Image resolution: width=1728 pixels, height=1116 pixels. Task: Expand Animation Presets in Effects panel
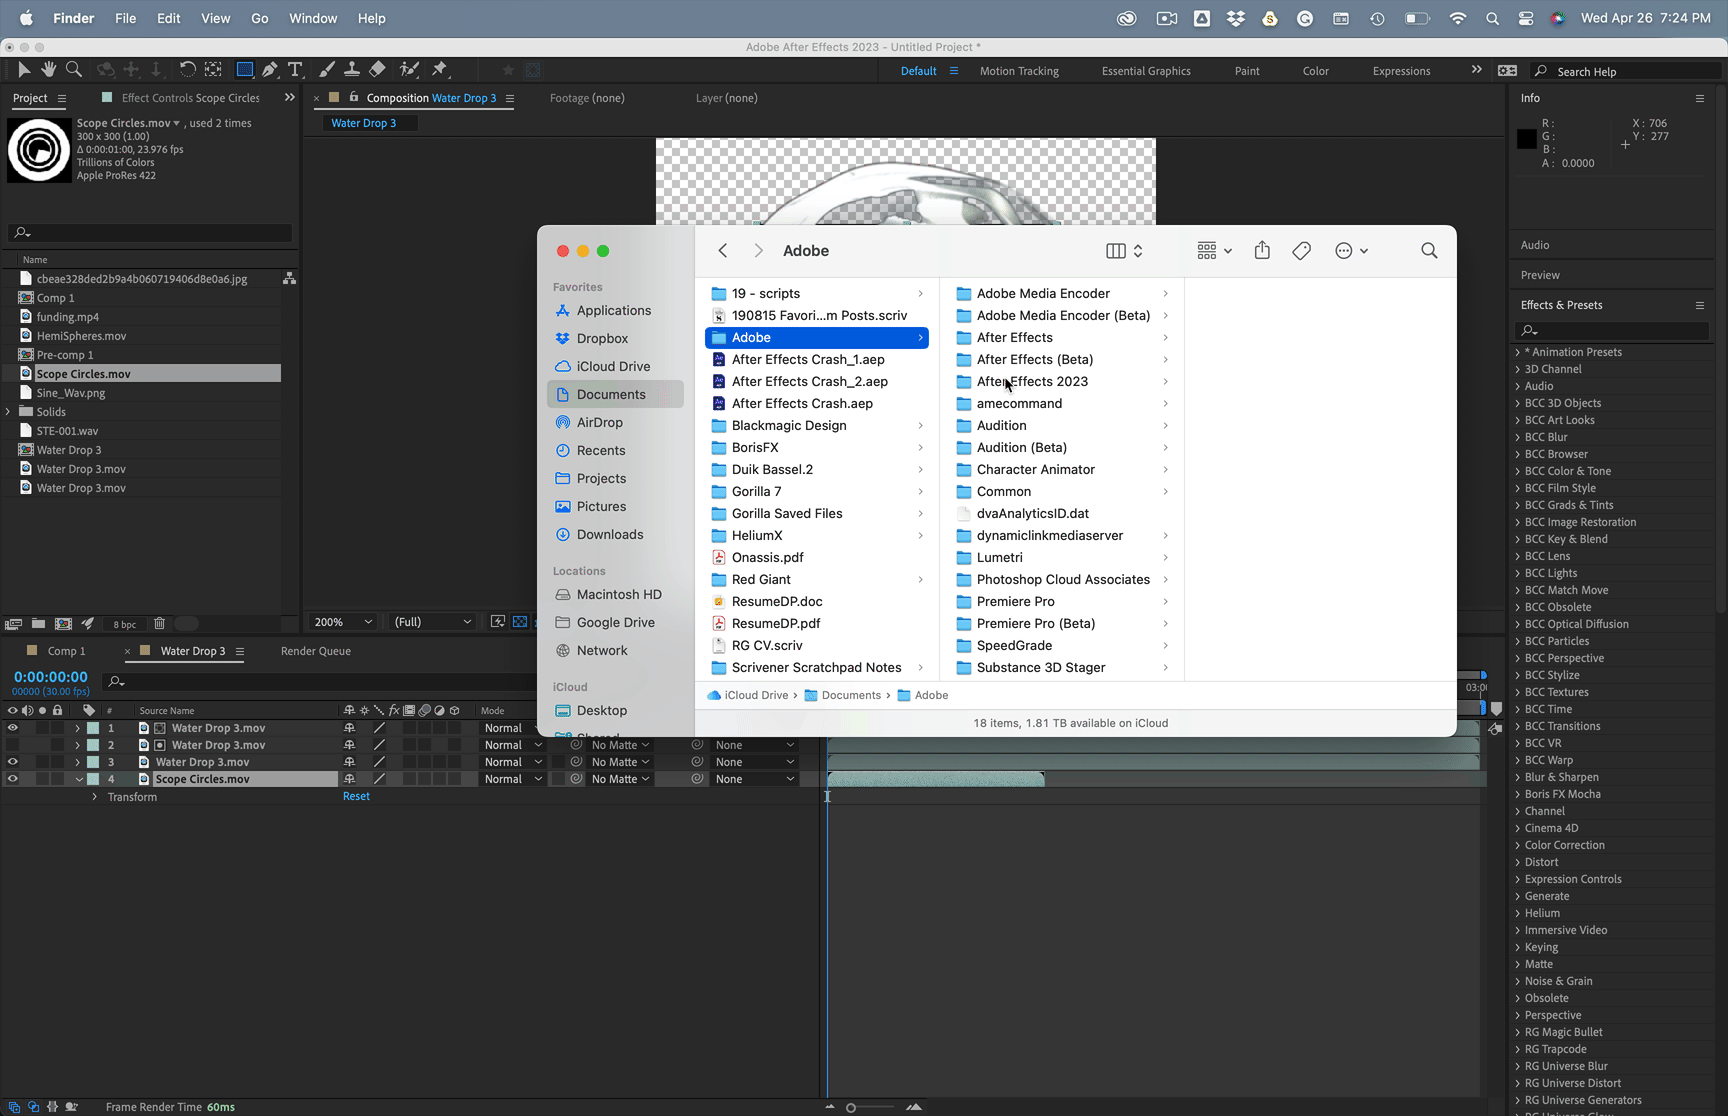pyautogui.click(x=1518, y=352)
